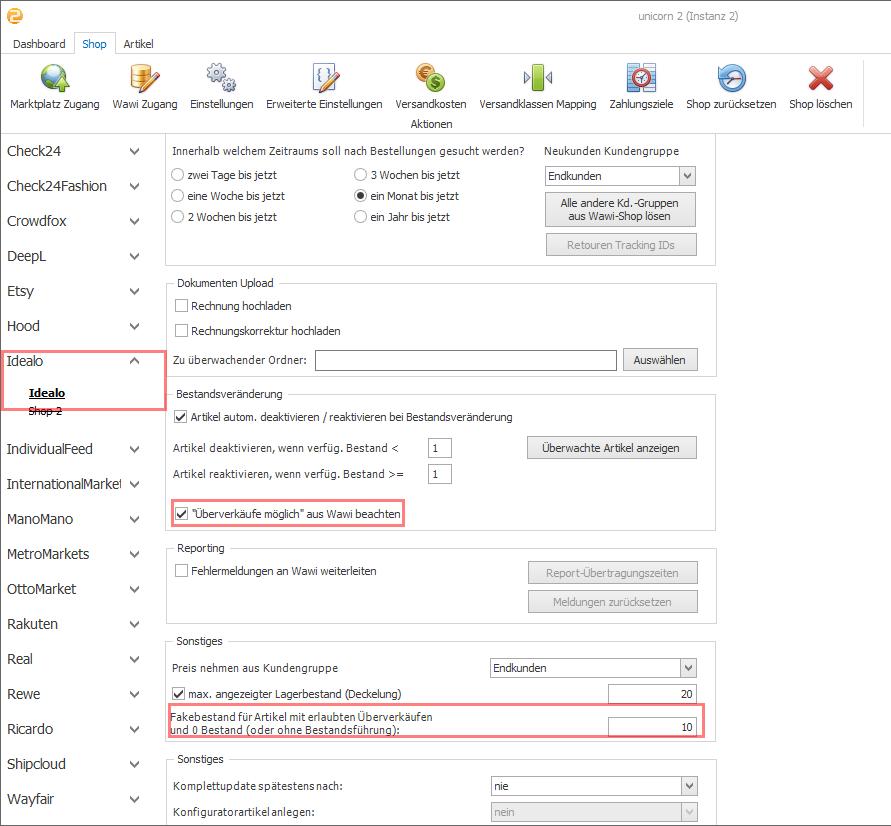891x826 pixels.
Task: Click the Auswählen folder button
Action: 660,360
